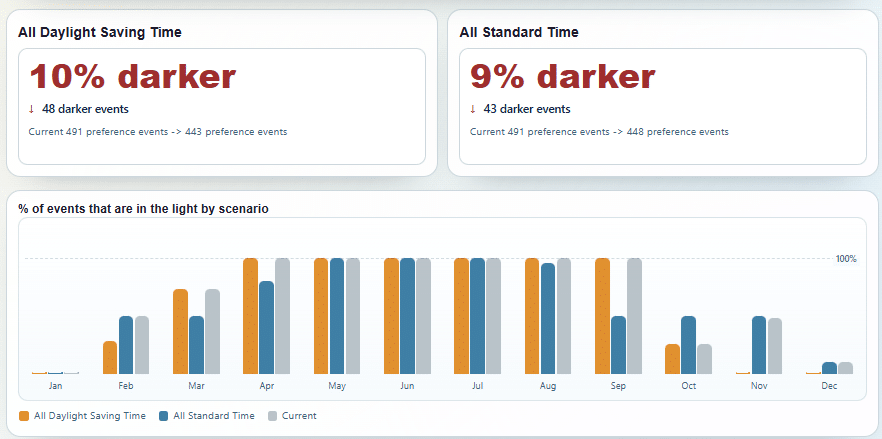882x439 pixels.
Task: Click the gray March Current bar
Action: click(x=213, y=332)
